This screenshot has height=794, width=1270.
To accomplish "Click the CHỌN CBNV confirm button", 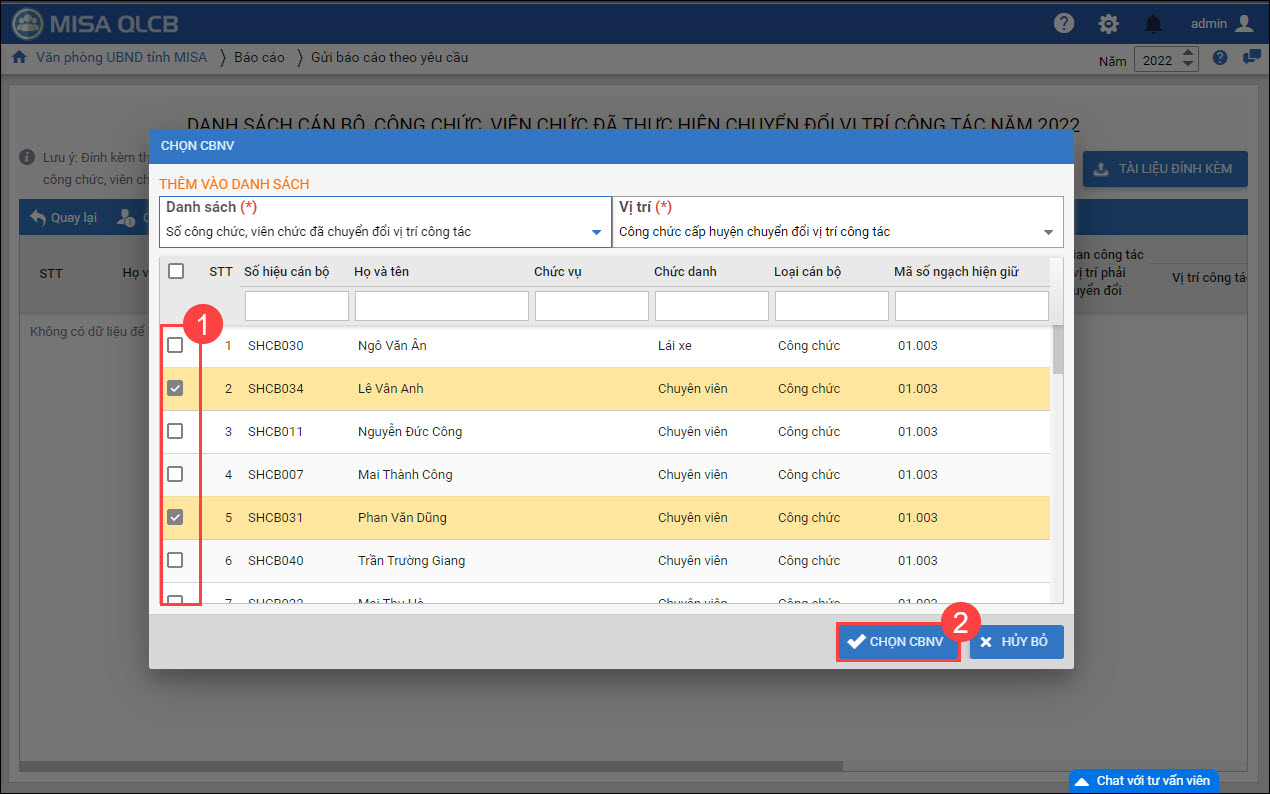I will (897, 642).
